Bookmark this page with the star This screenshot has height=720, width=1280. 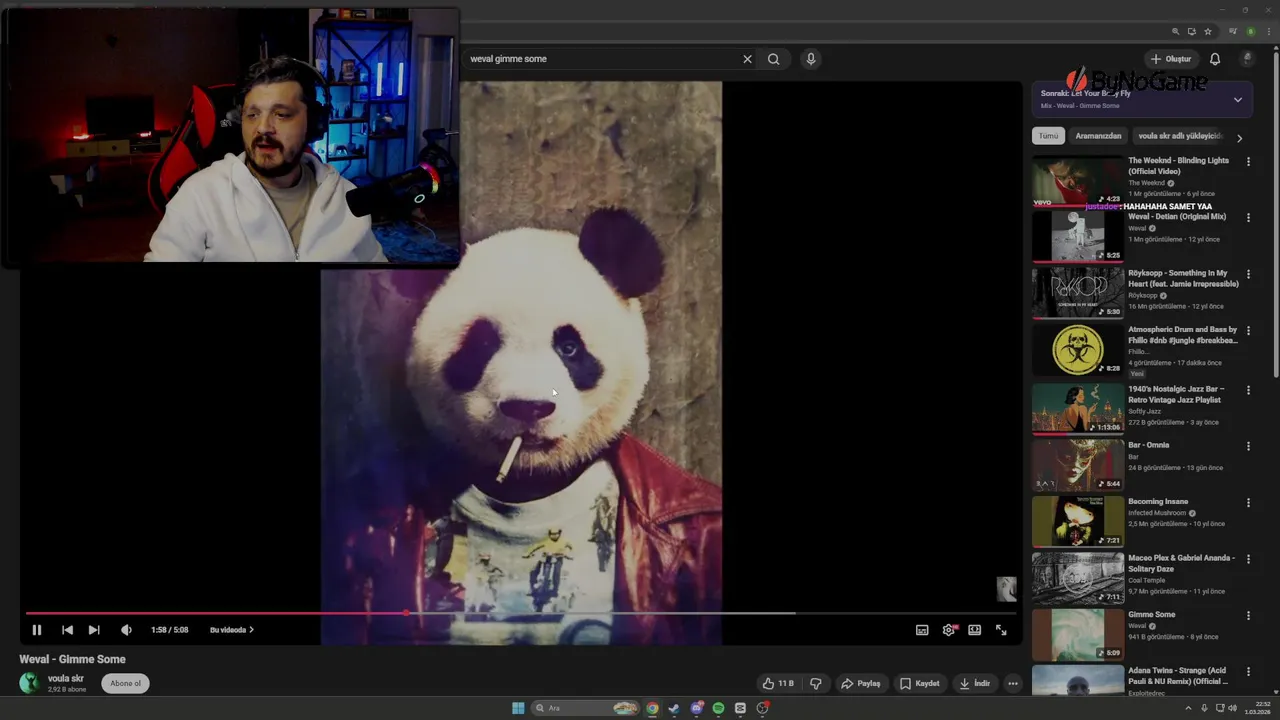tap(1207, 31)
